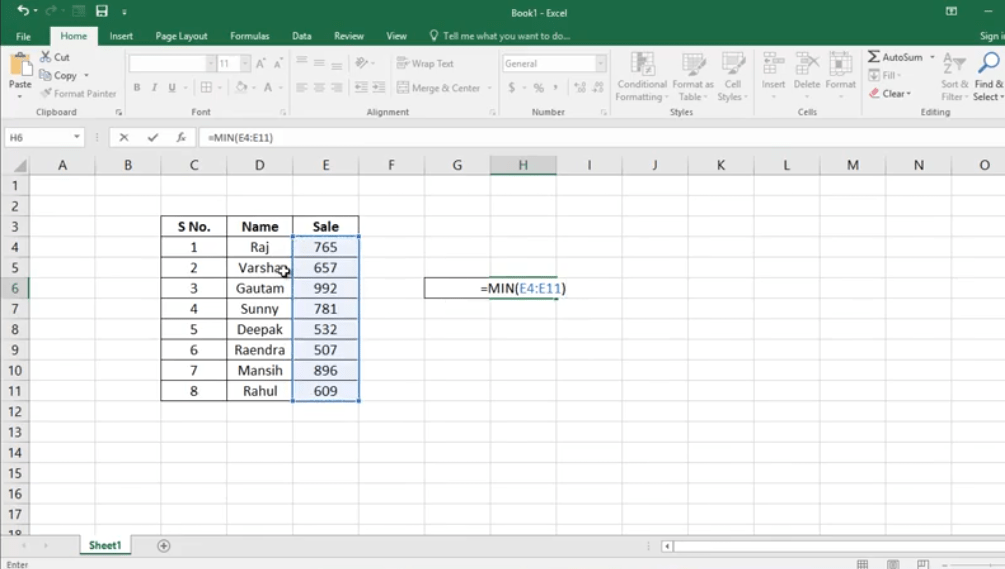Confirm formula with the Enter checkmark icon
This screenshot has height=569, width=1005.
[x=152, y=137]
